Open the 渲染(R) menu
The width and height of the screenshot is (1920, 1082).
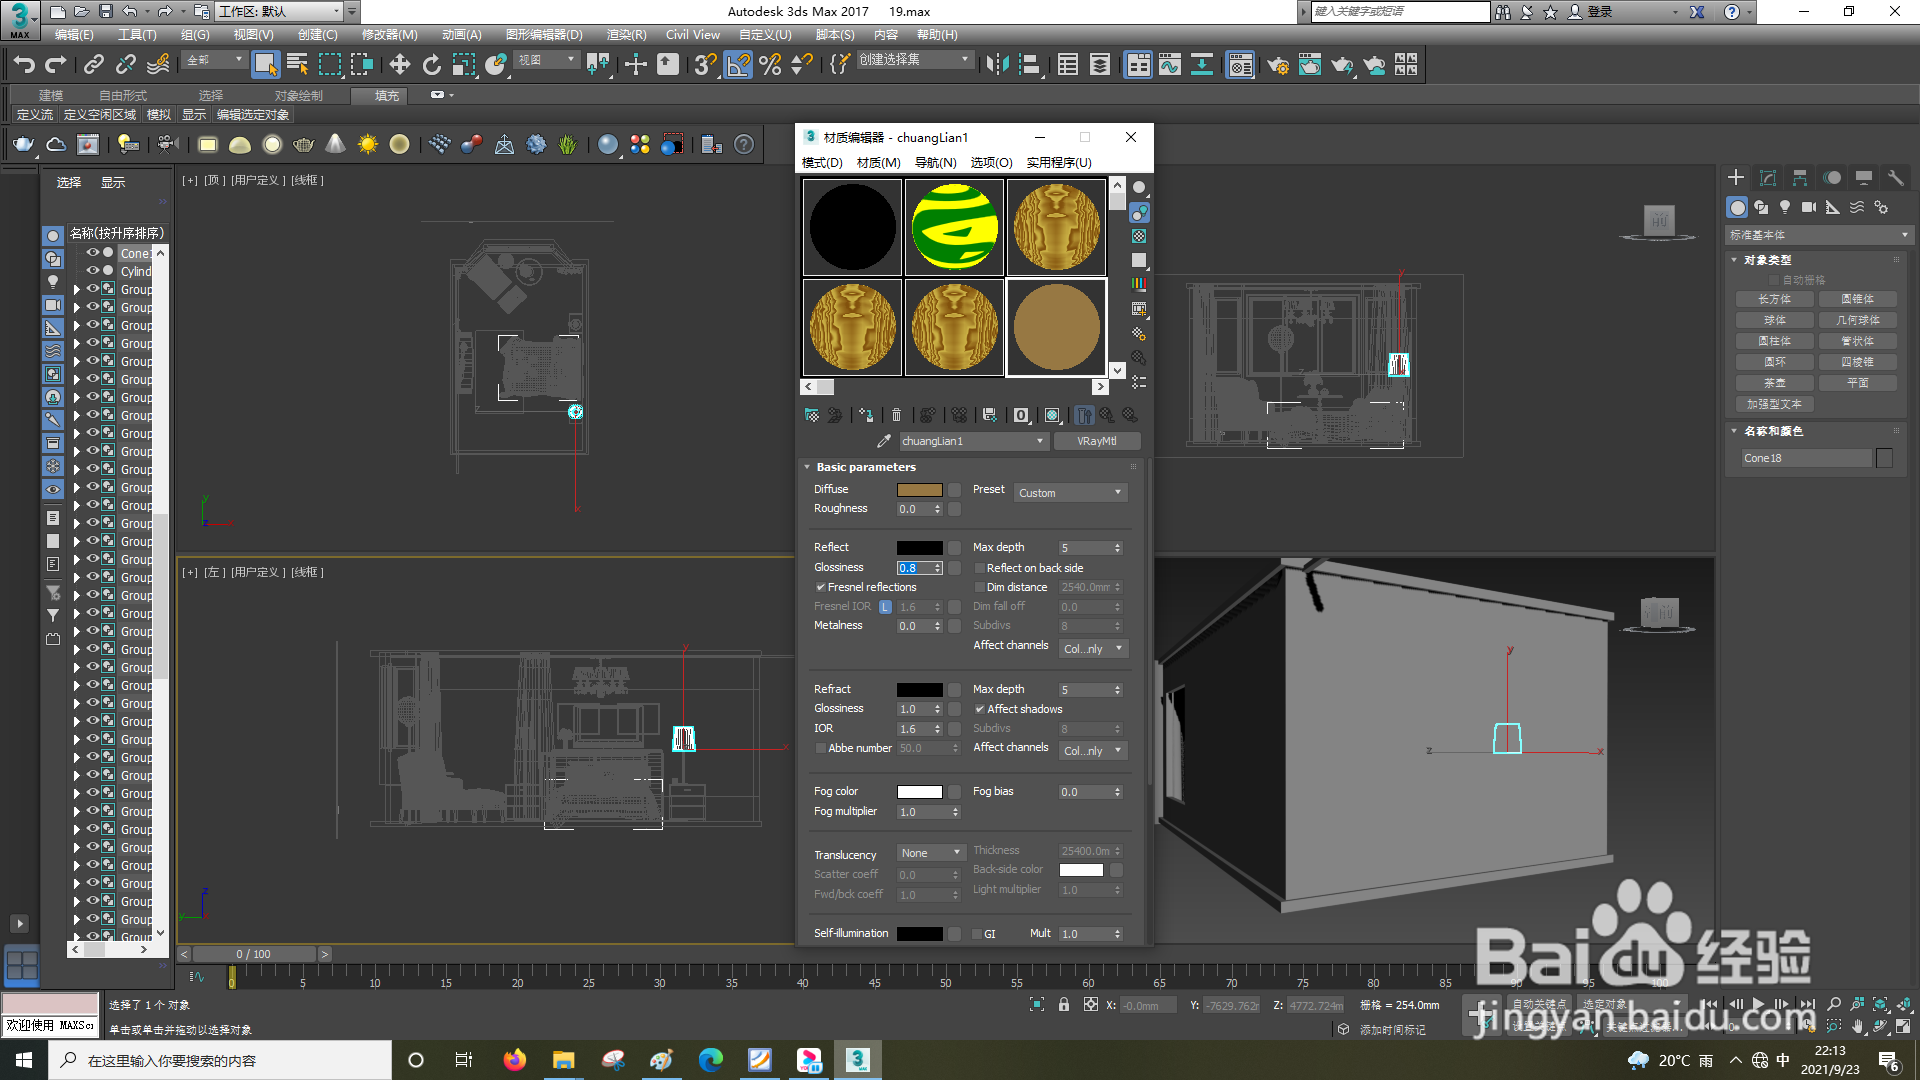click(626, 35)
